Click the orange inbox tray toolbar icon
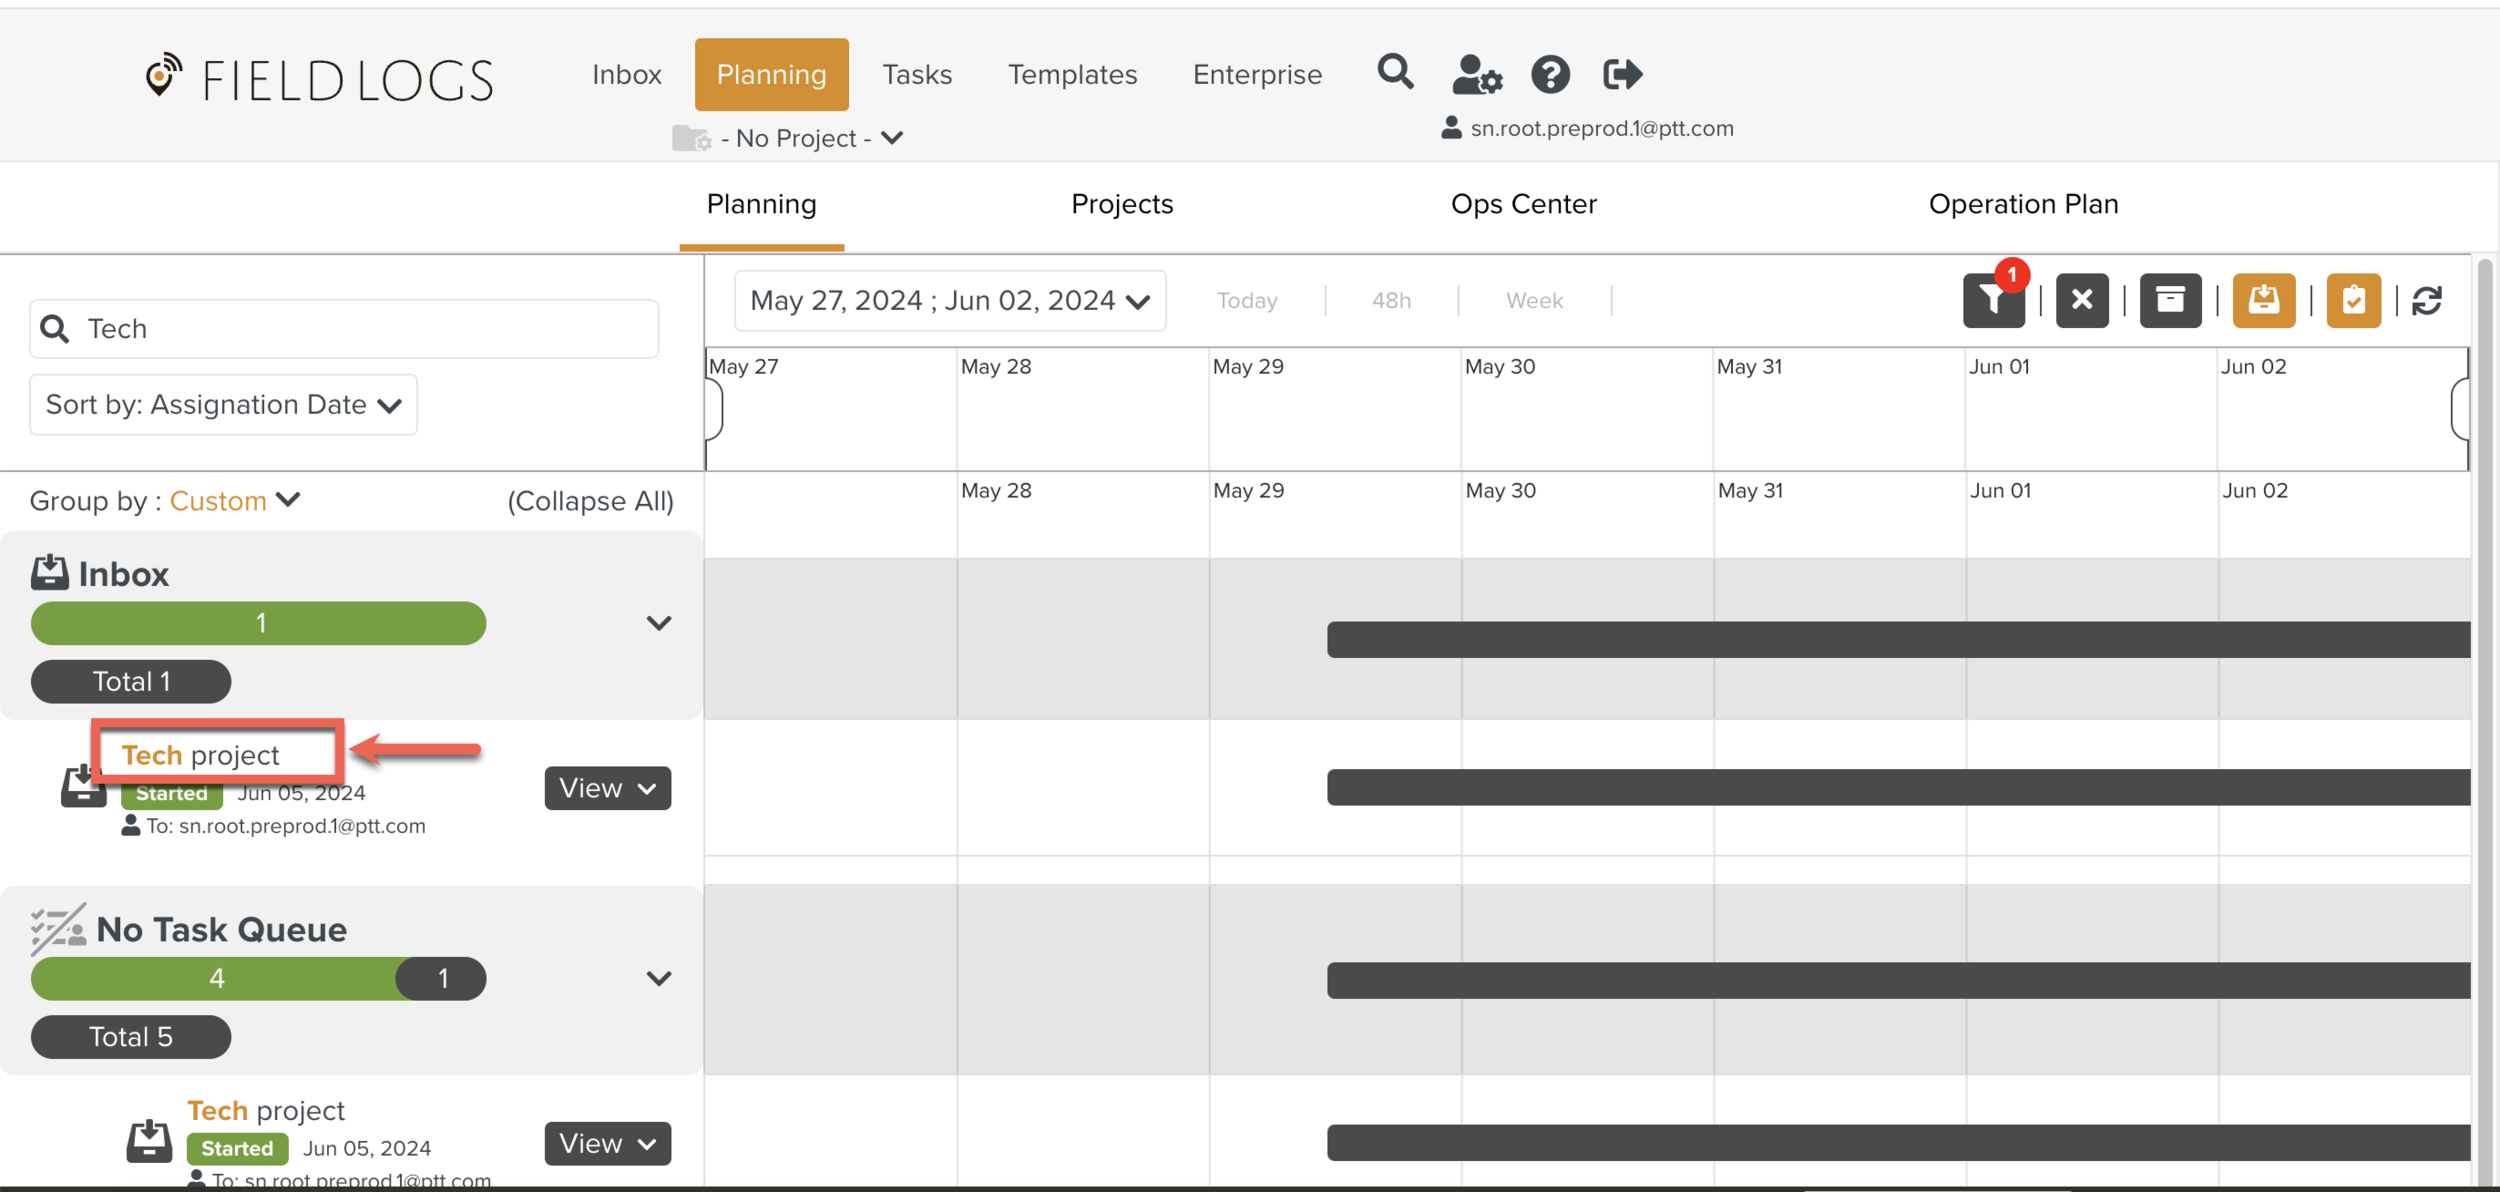Screen dimensions: 2500x1192 point(2263,300)
